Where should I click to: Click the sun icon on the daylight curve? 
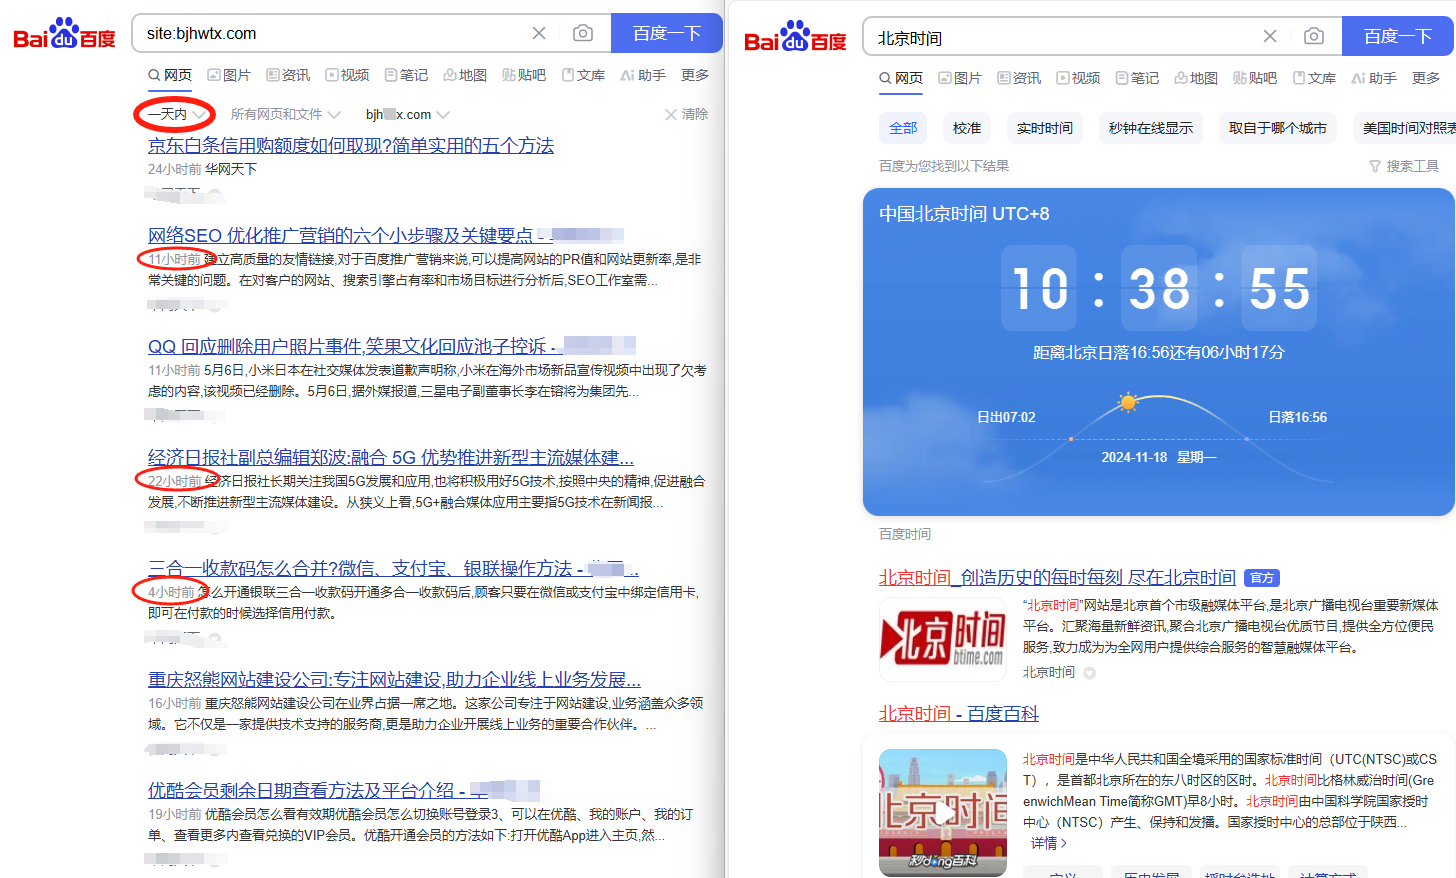[1129, 403]
